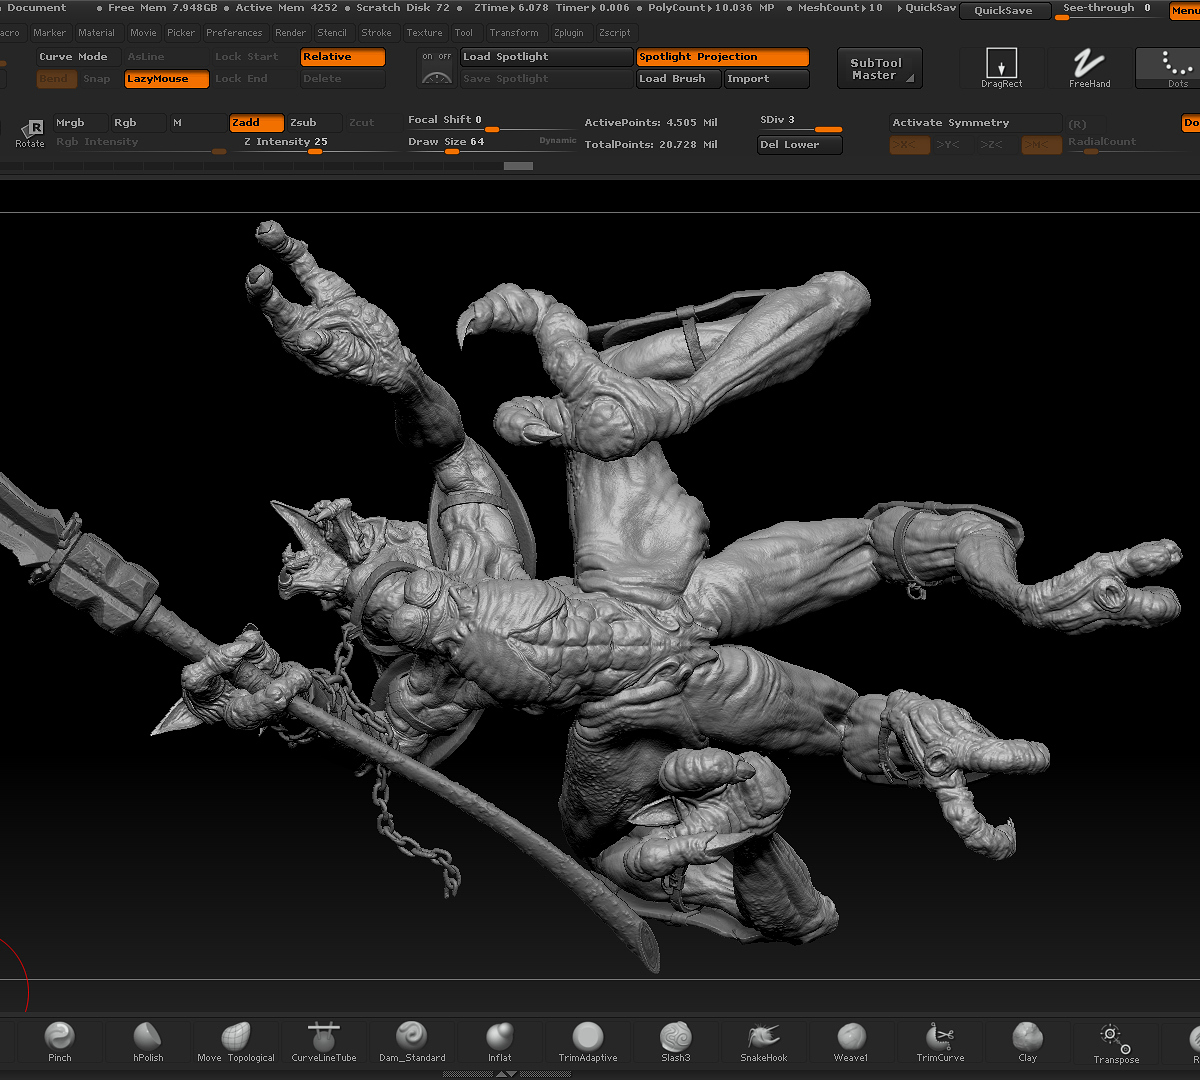Toggle Curve Mode

point(78,57)
